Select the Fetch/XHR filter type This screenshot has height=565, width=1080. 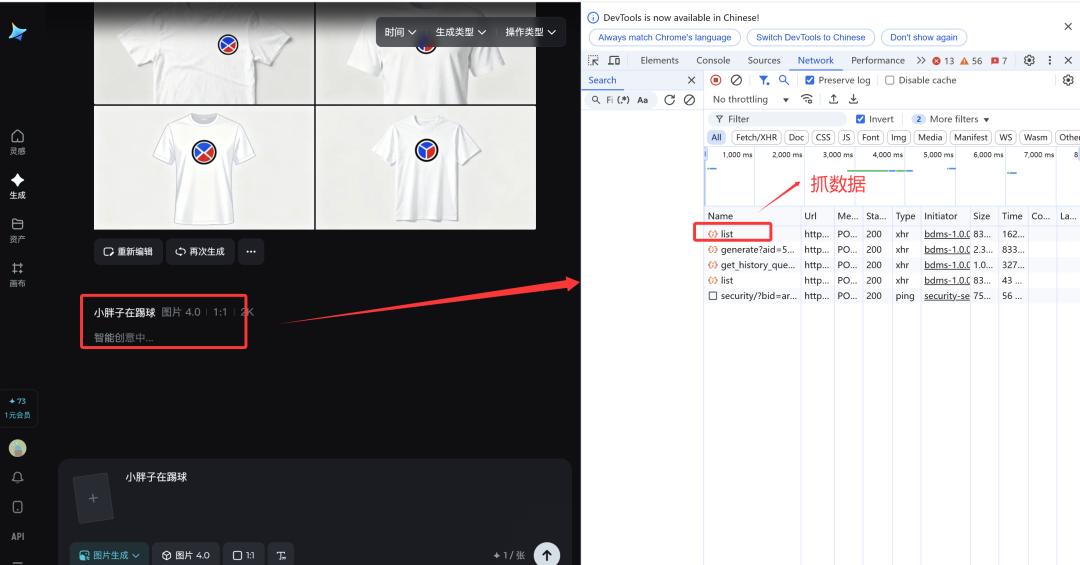pyautogui.click(x=755, y=138)
